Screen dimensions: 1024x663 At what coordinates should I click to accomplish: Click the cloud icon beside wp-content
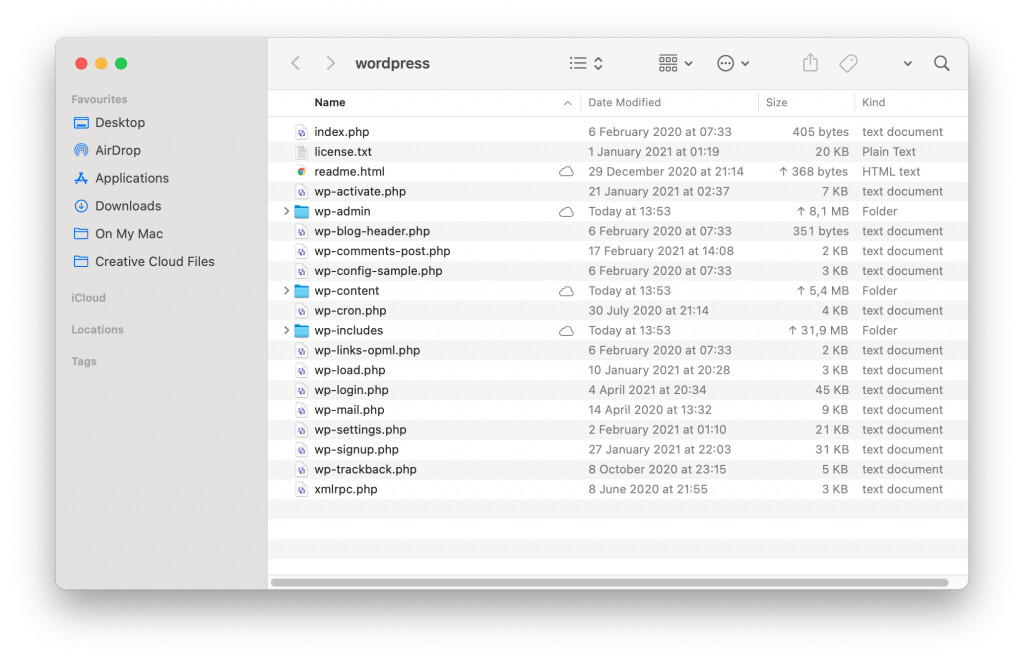[x=566, y=291]
